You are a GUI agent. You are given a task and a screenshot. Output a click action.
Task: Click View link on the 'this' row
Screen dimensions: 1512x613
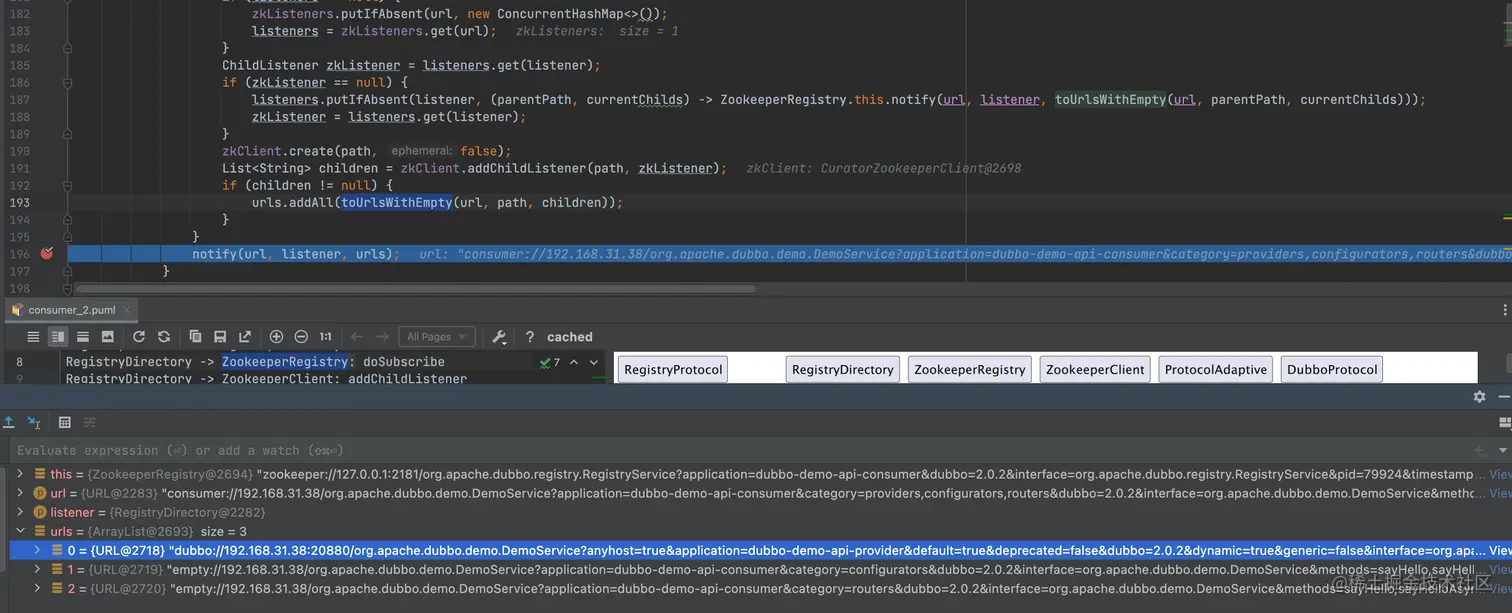point(1500,474)
